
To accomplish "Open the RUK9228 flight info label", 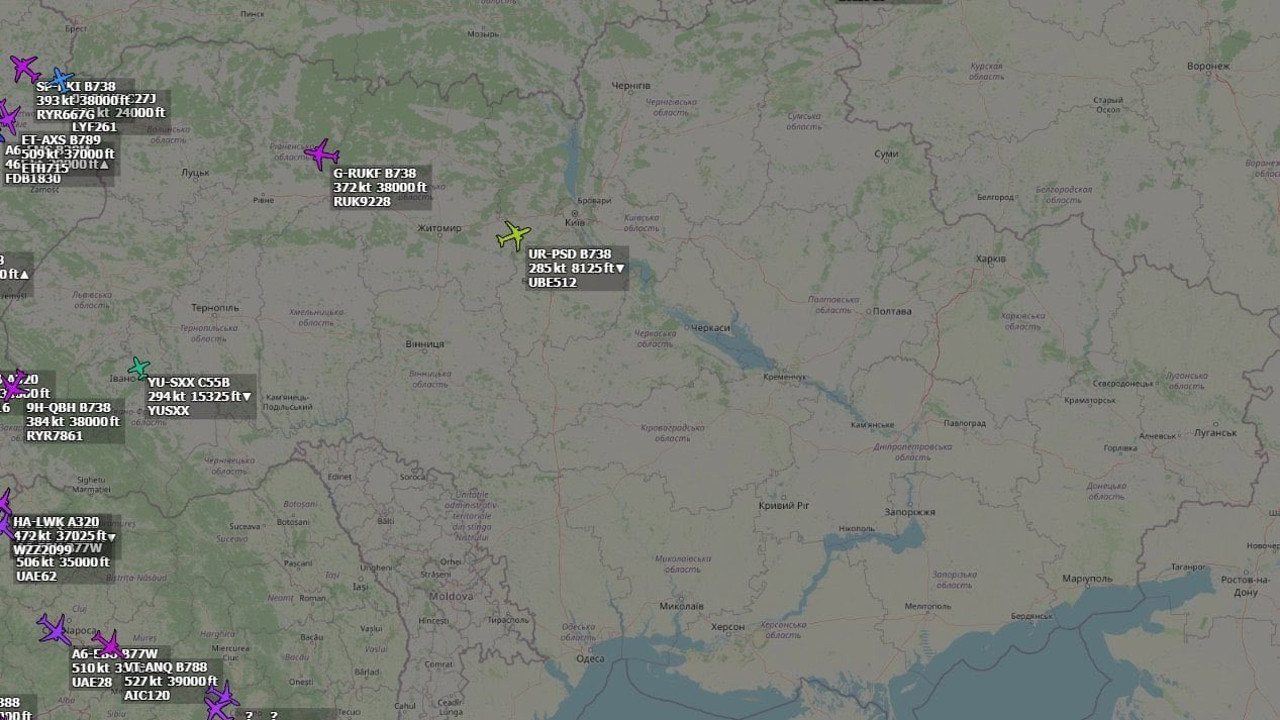I will [381, 188].
